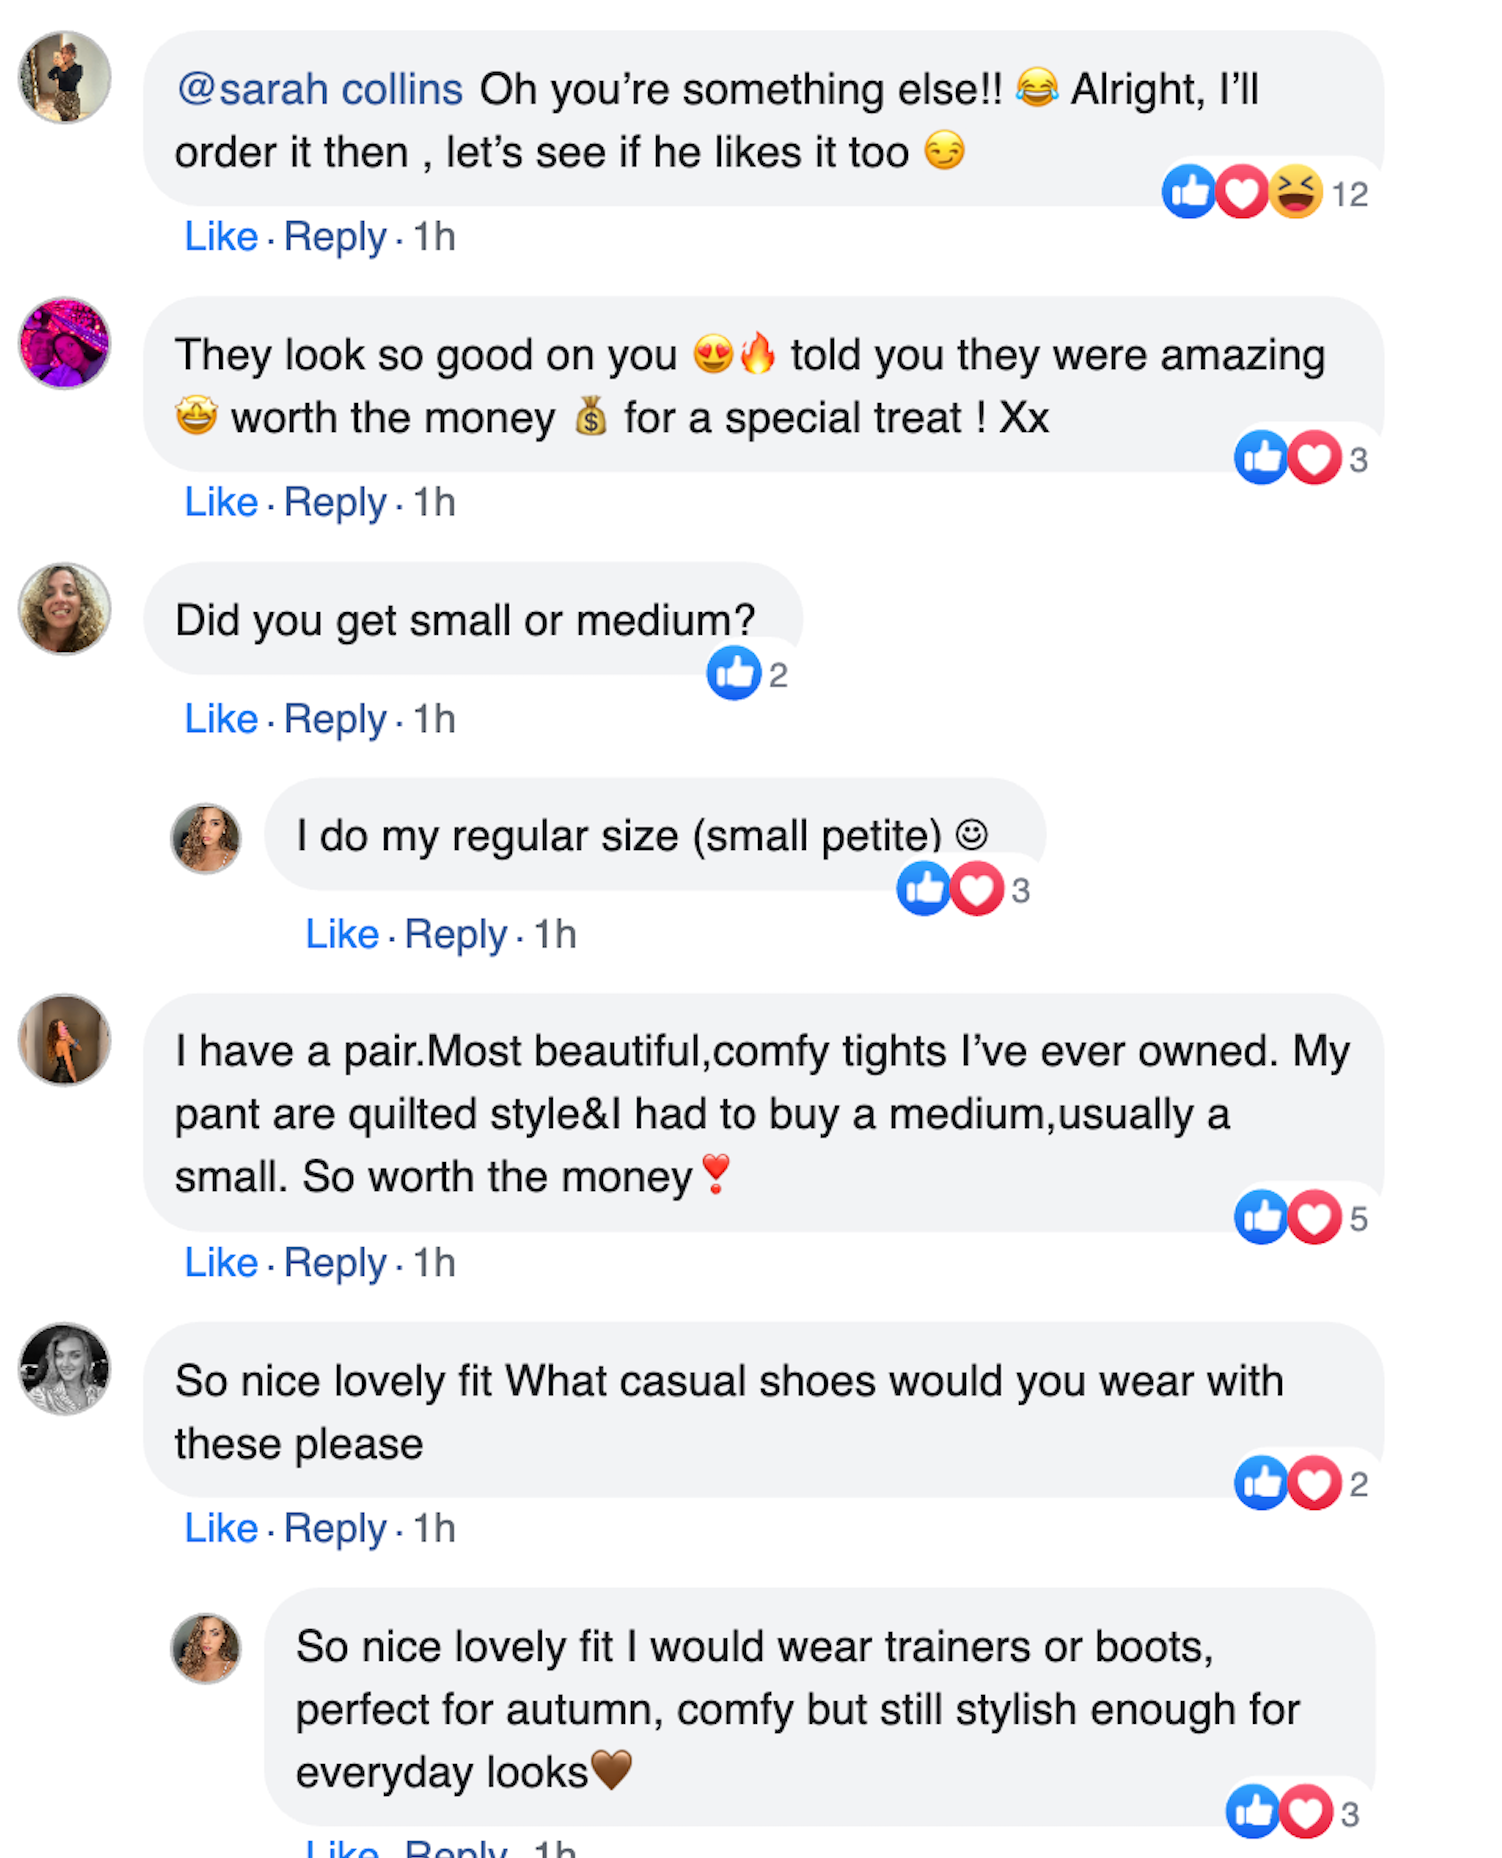Open the profile picture beside 'Did you get small or medium?'

point(65,609)
